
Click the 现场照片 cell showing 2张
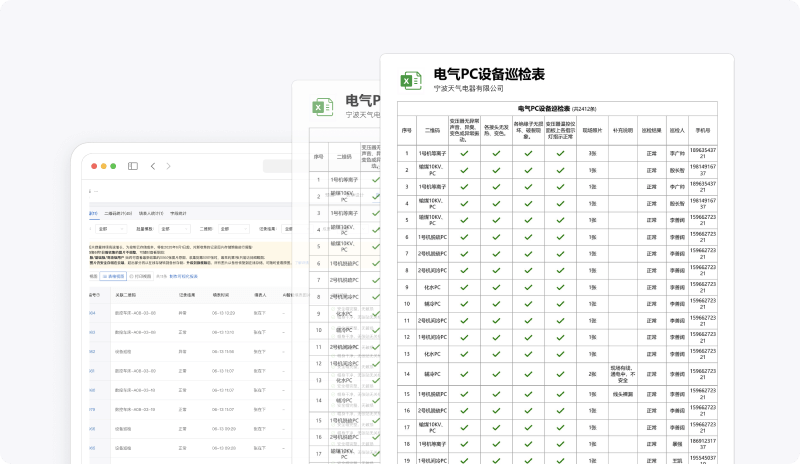click(593, 373)
